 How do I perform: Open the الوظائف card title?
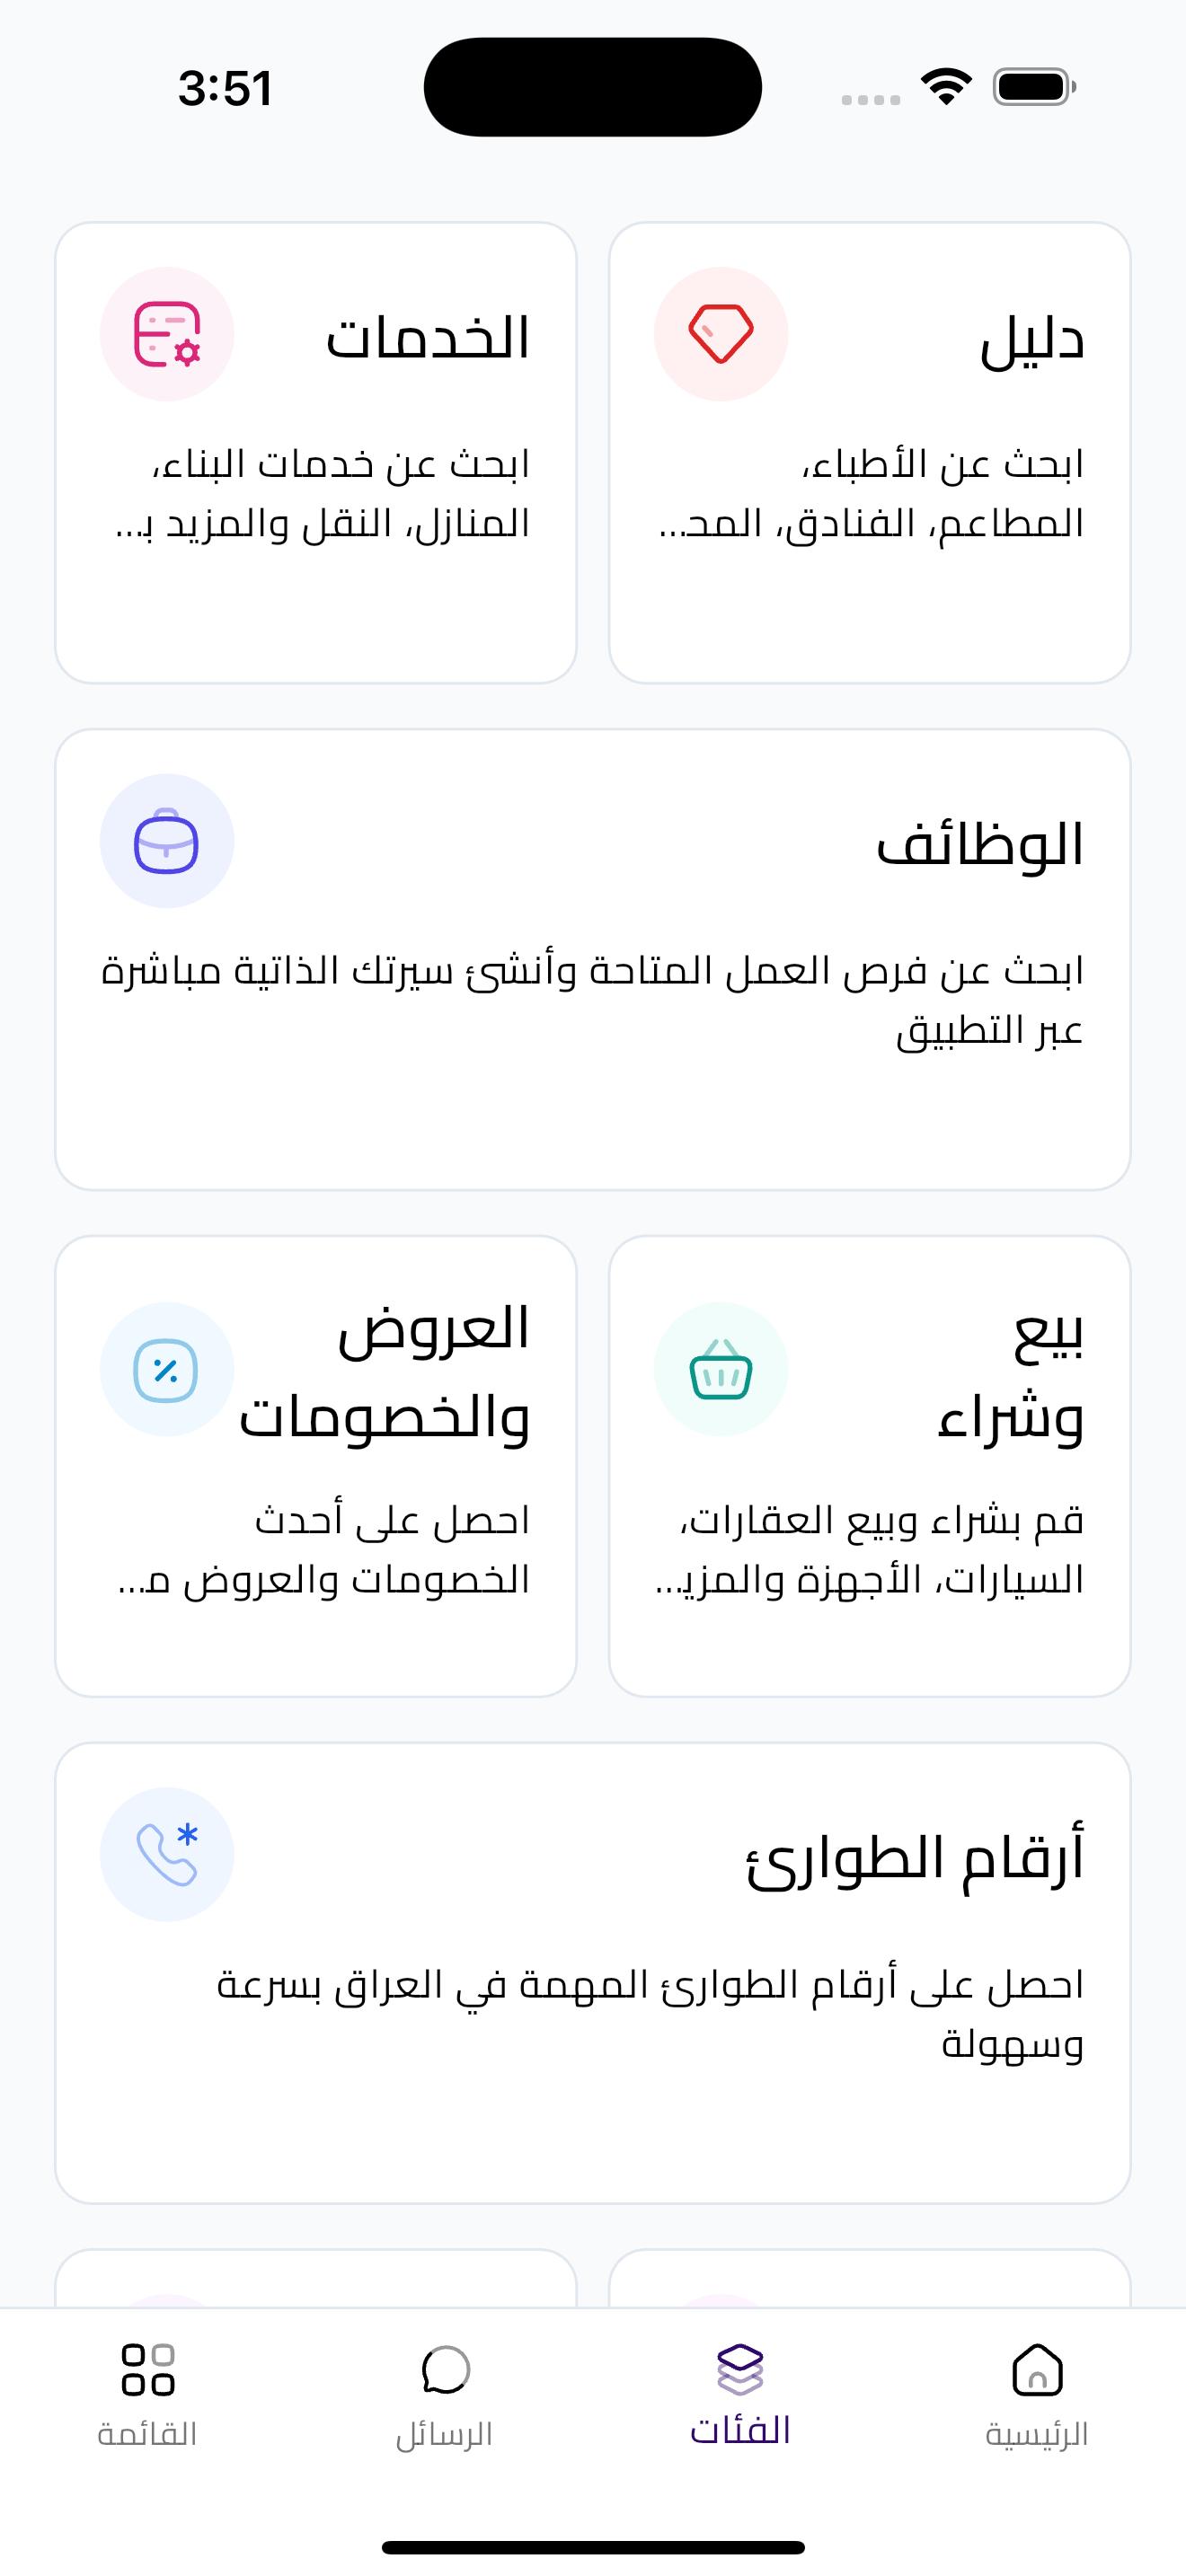980,845
